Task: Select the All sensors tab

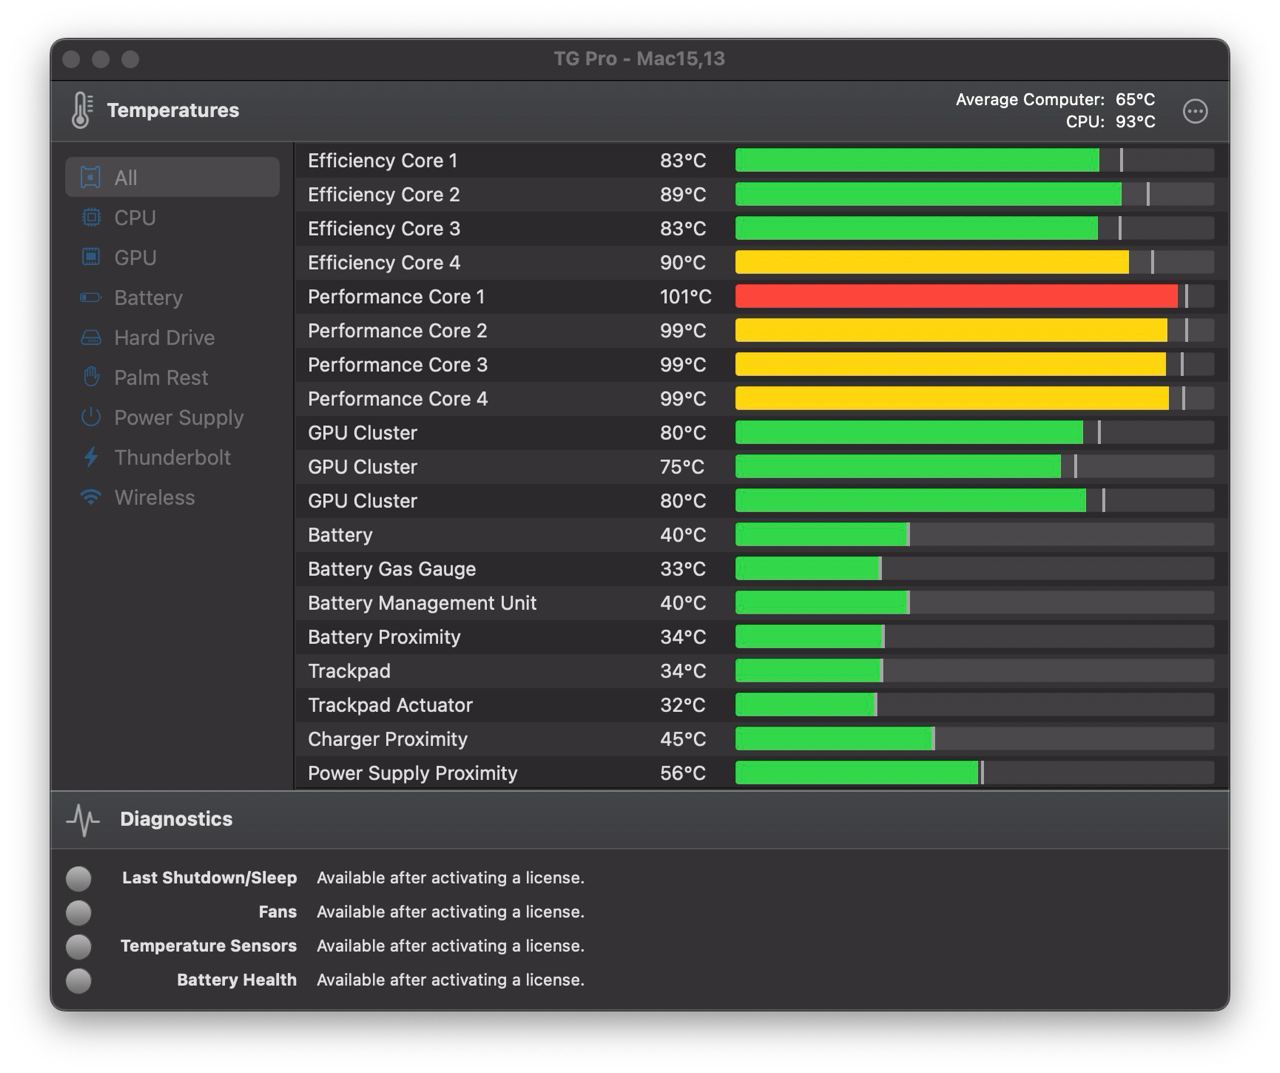Action: point(125,177)
